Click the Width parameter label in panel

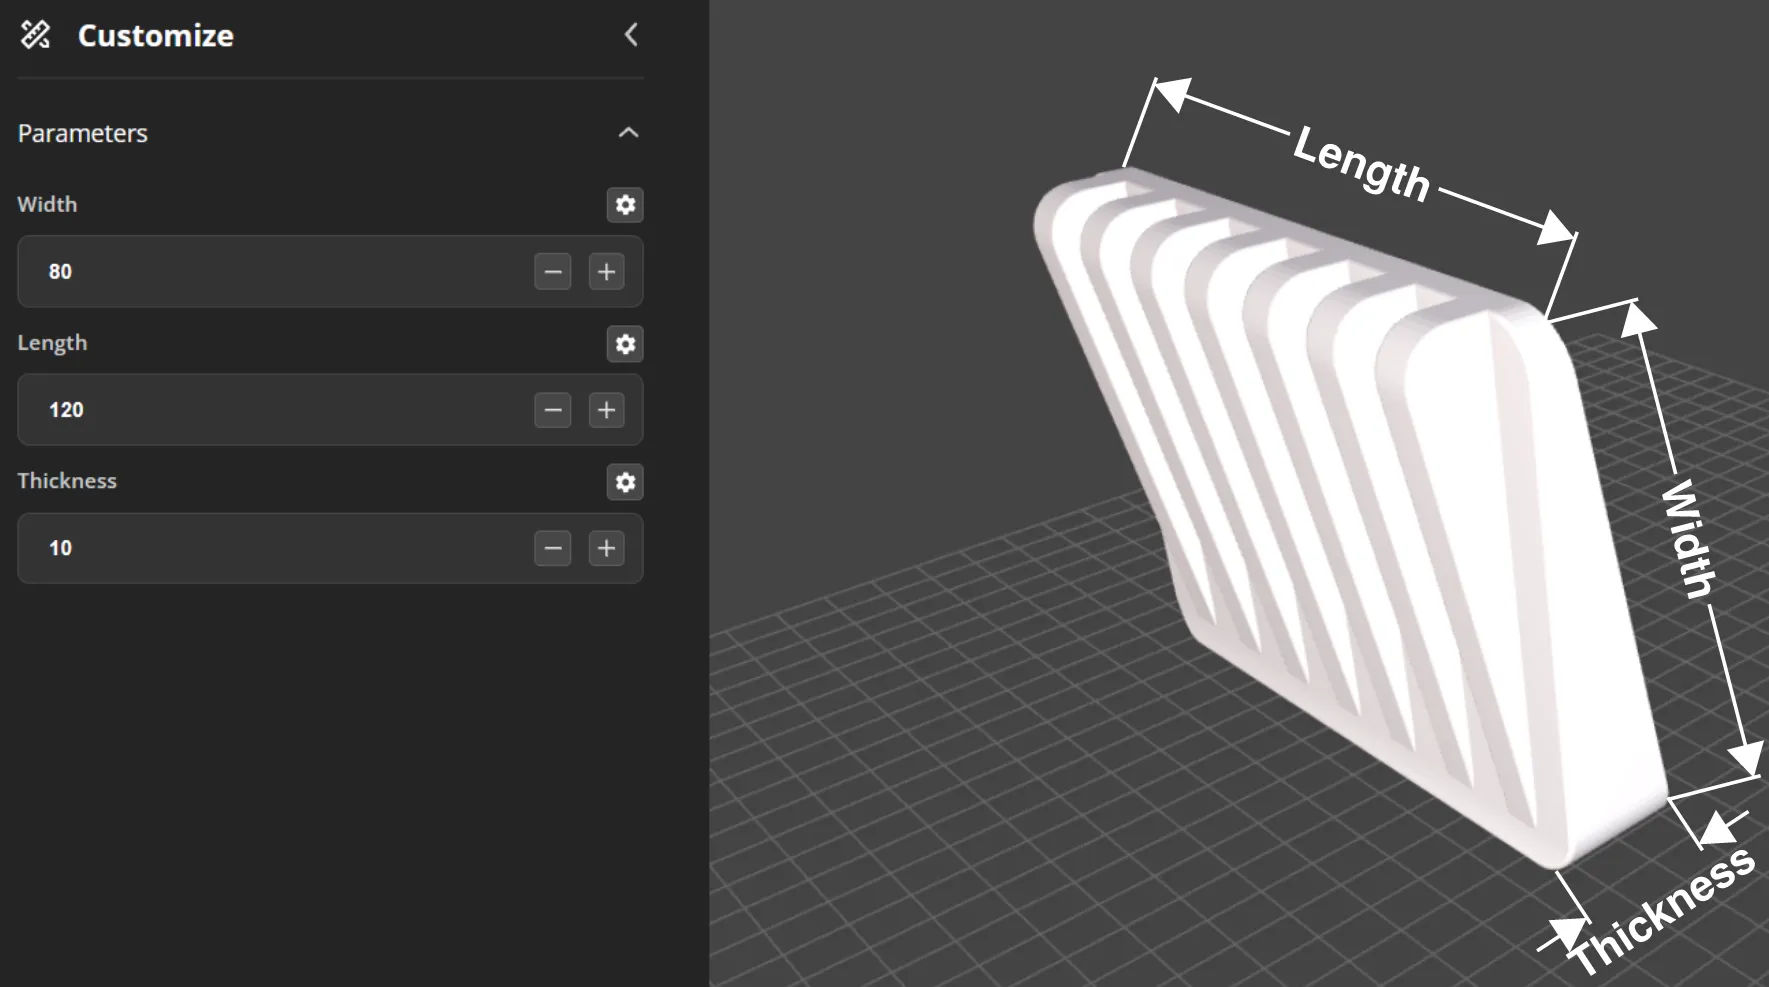click(47, 204)
